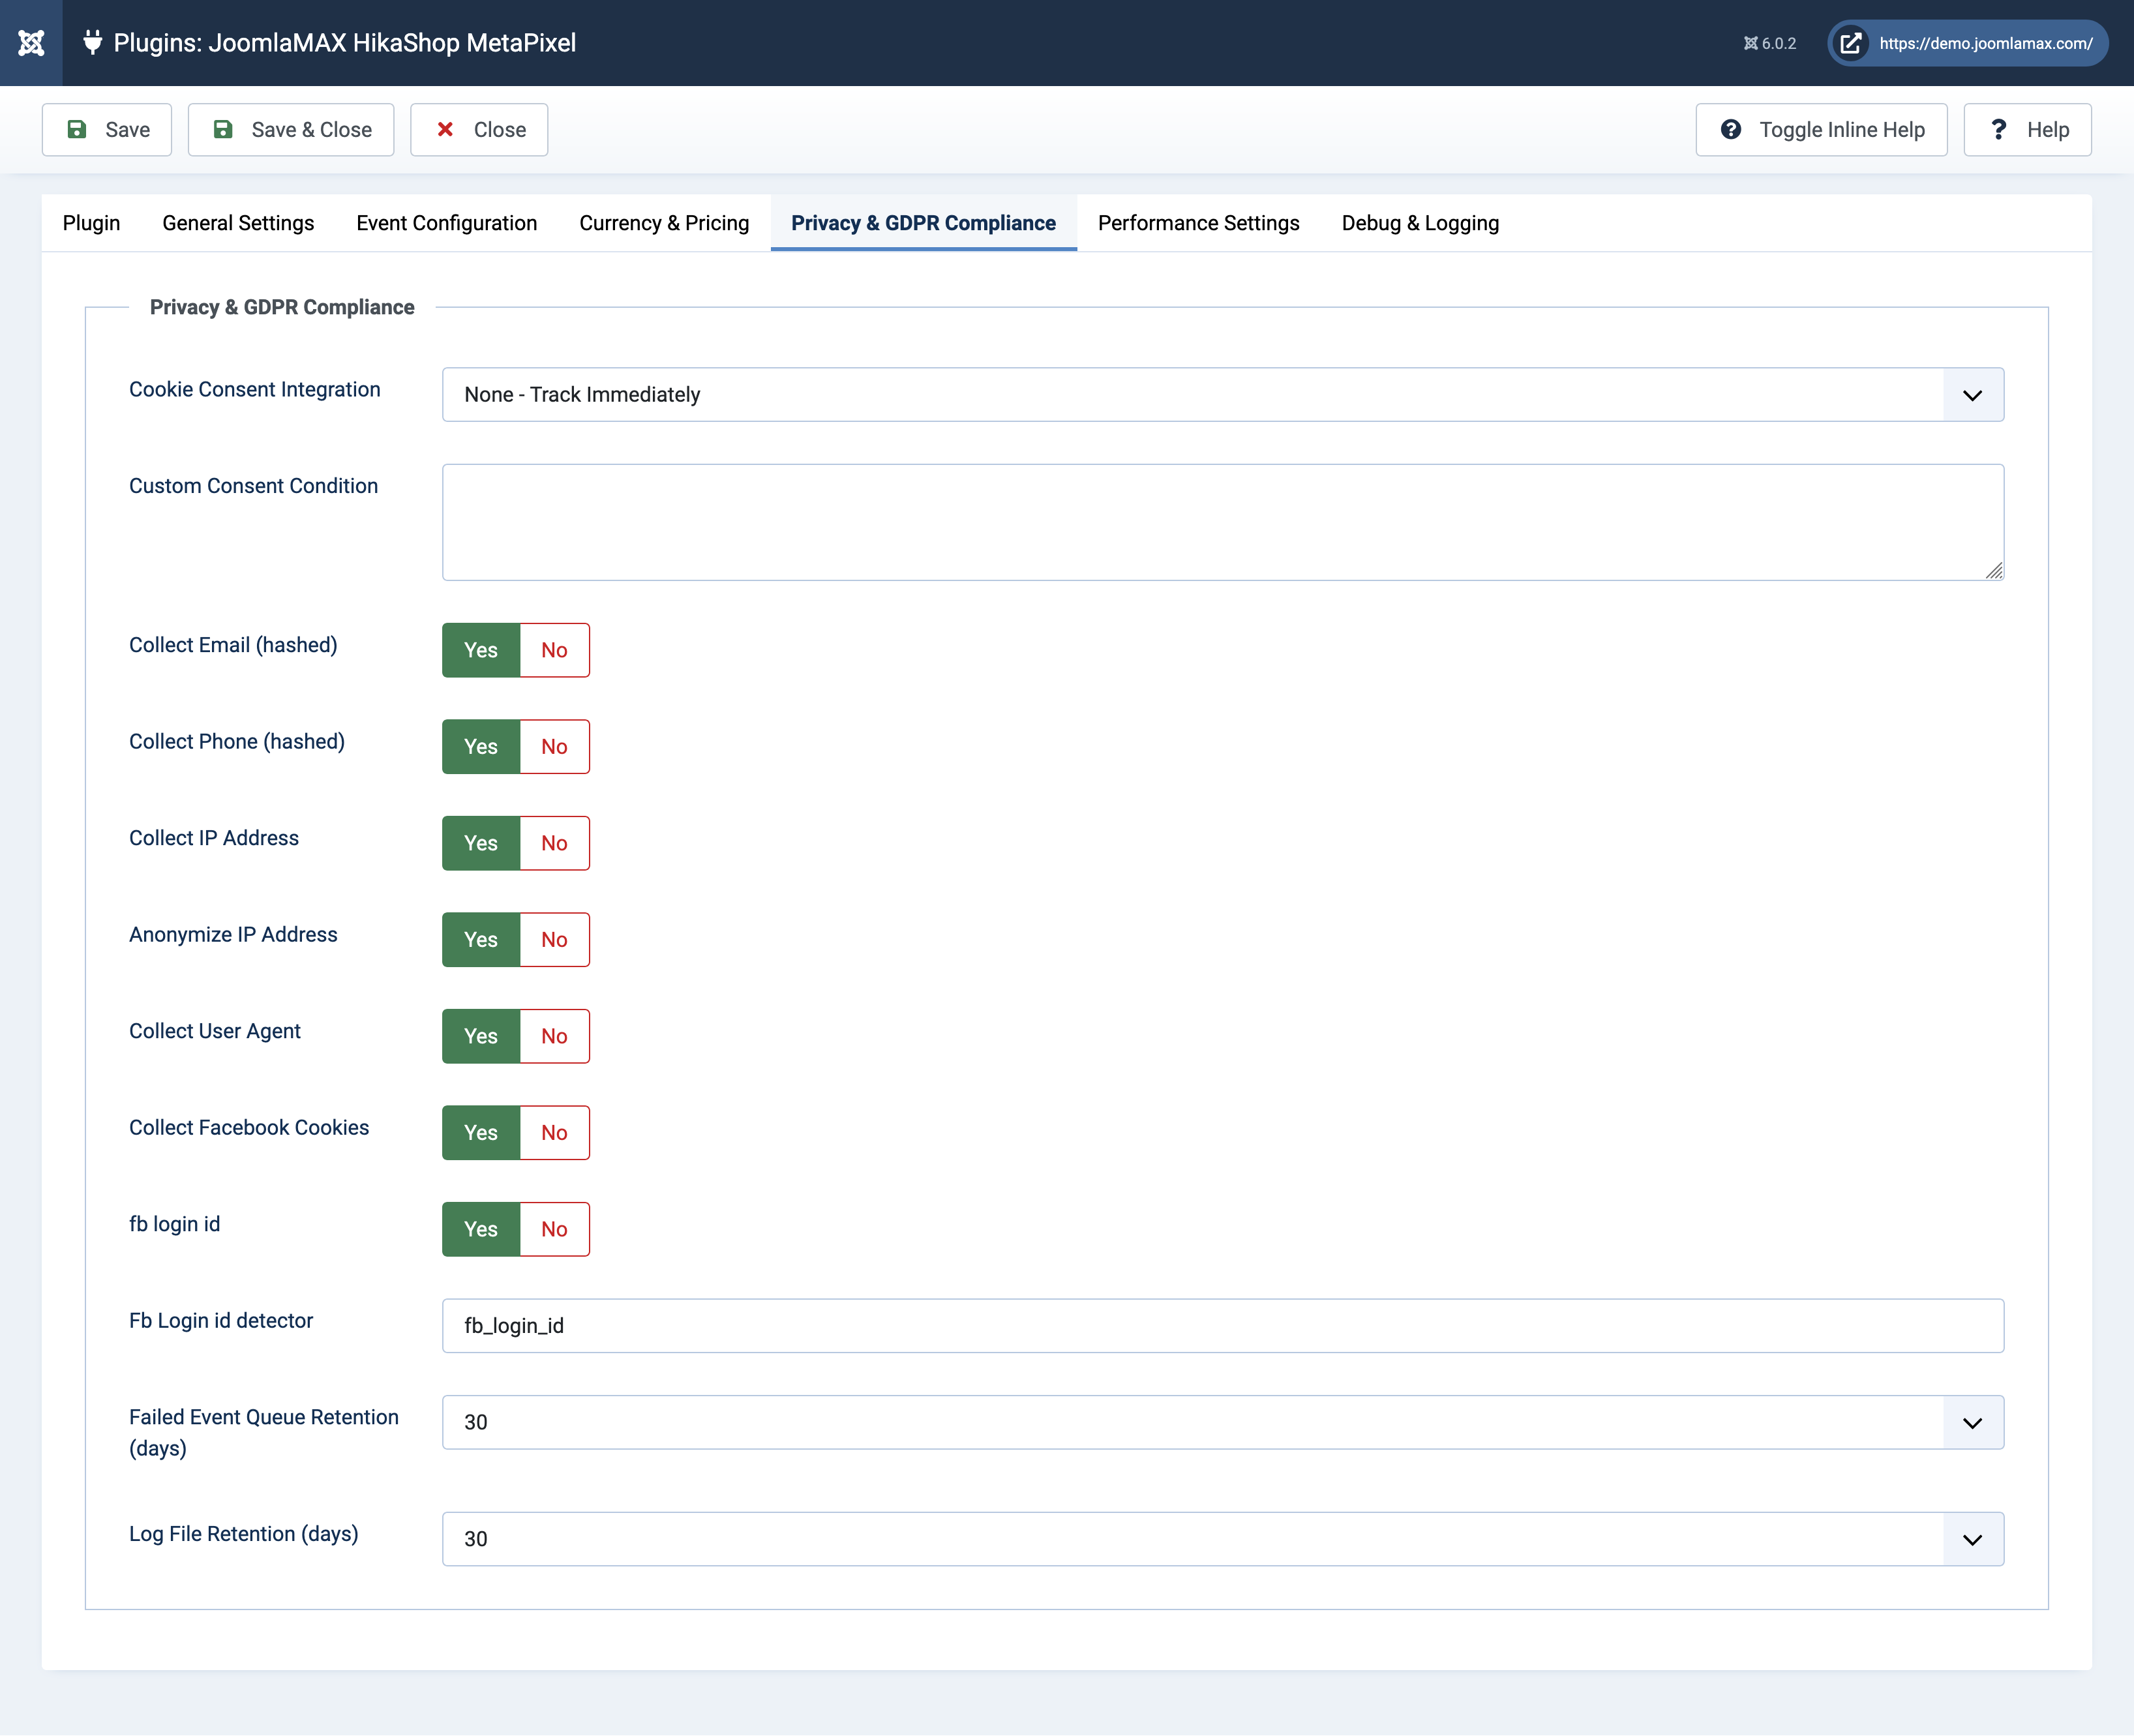This screenshot has width=2134, height=1736.
Task: Open Cookie Consent Integration dropdown
Action: pyautogui.click(x=1222, y=395)
